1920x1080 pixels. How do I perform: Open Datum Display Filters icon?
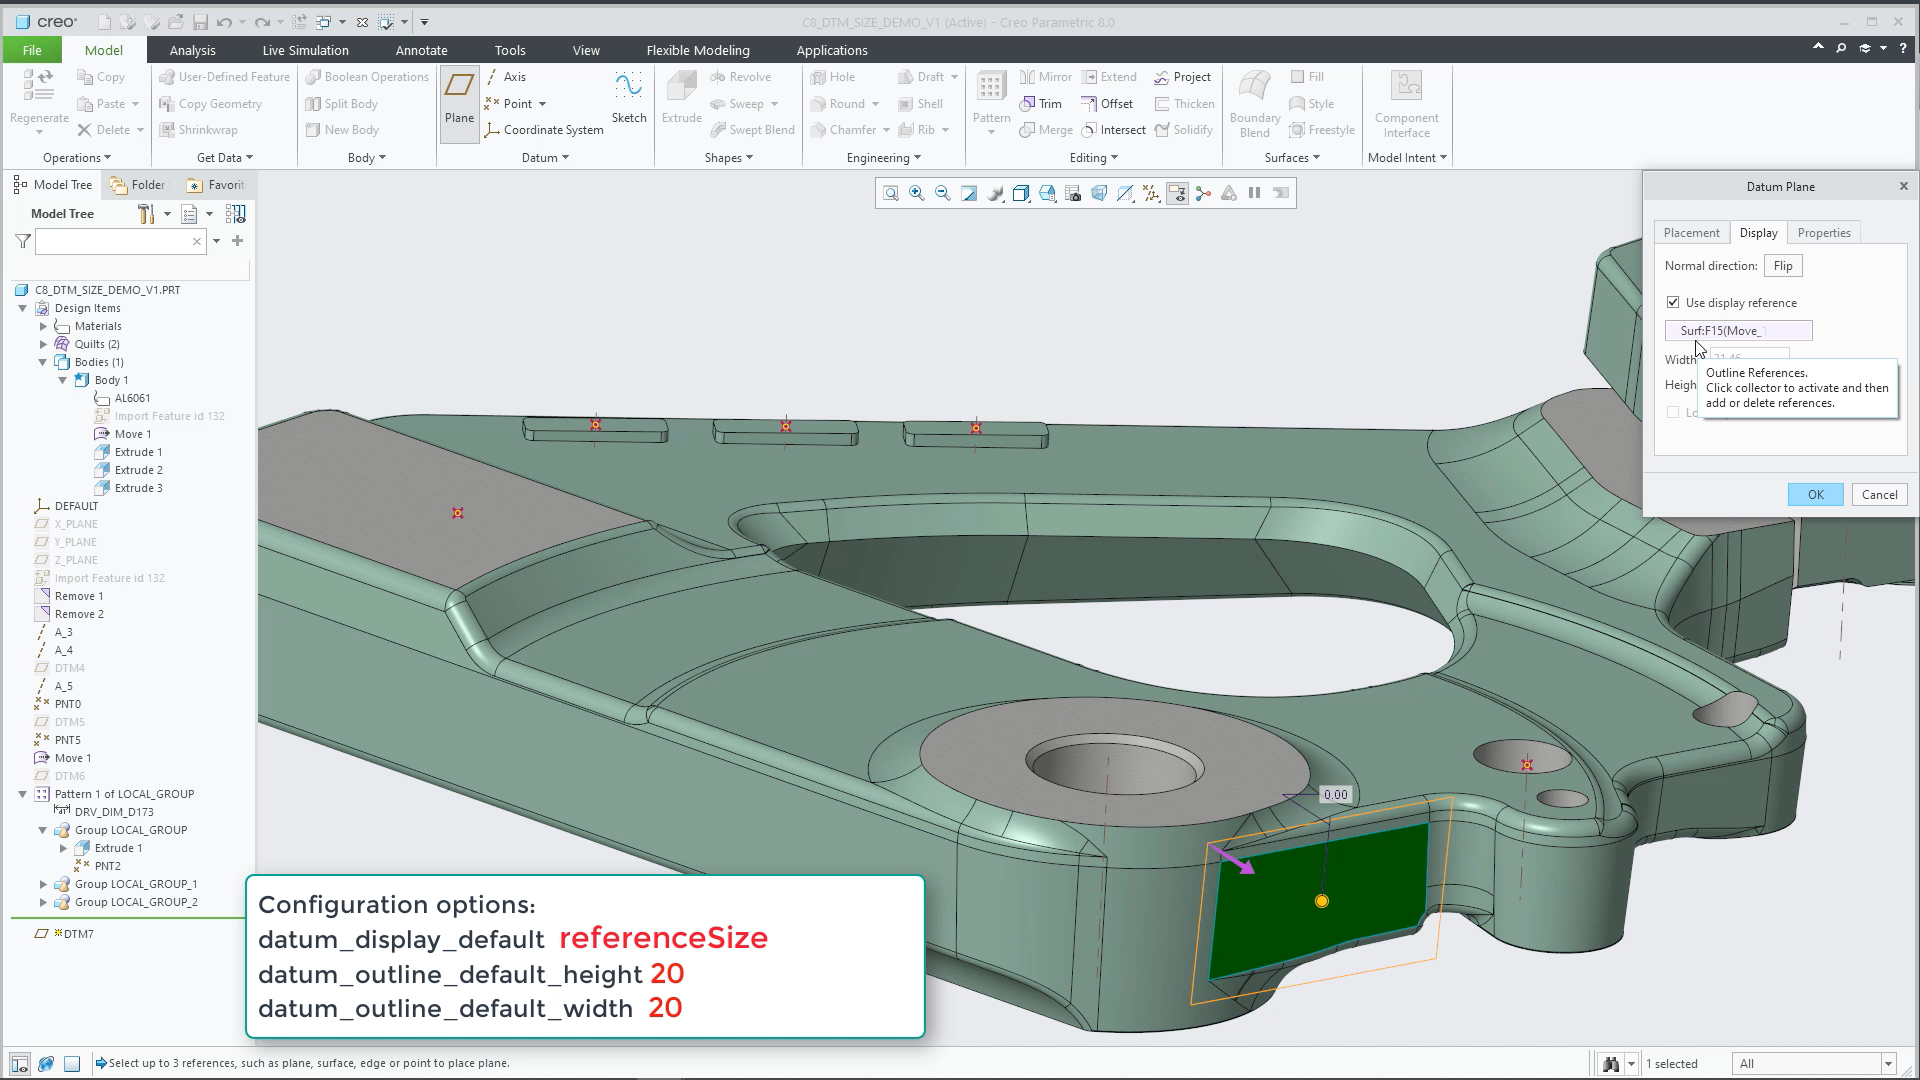pyautogui.click(x=1151, y=193)
